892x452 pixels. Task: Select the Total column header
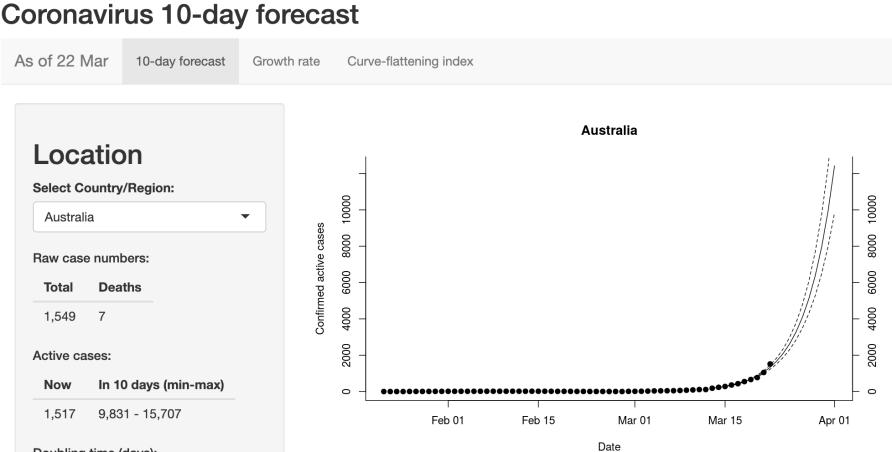[x=58, y=287]
